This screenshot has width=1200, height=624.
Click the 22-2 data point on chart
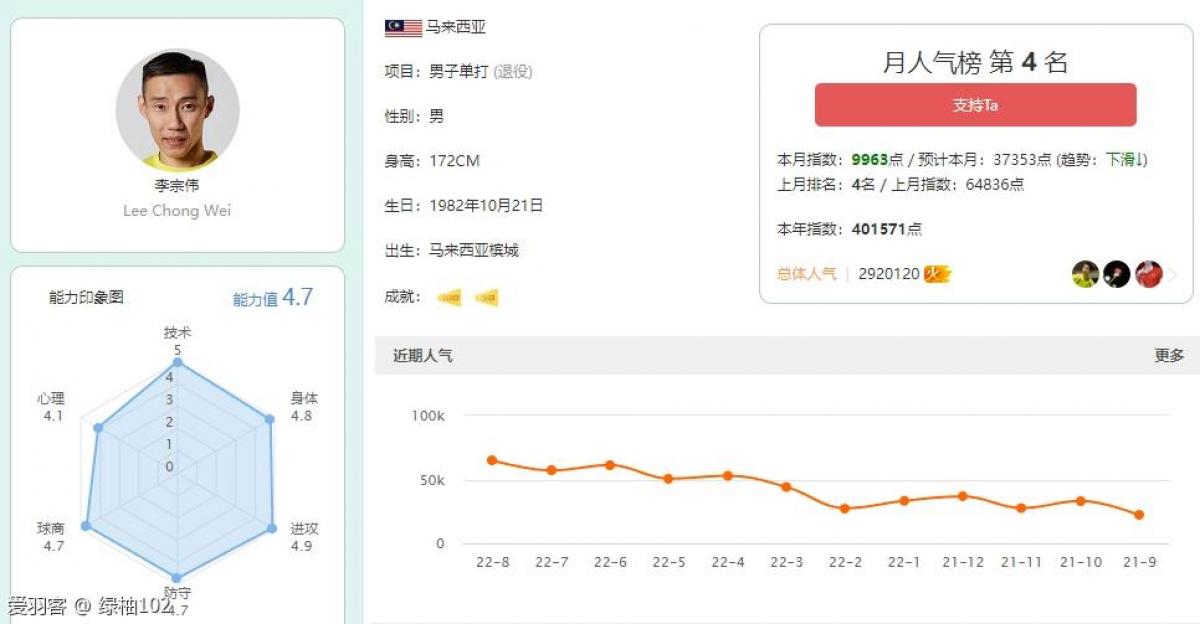845,508
